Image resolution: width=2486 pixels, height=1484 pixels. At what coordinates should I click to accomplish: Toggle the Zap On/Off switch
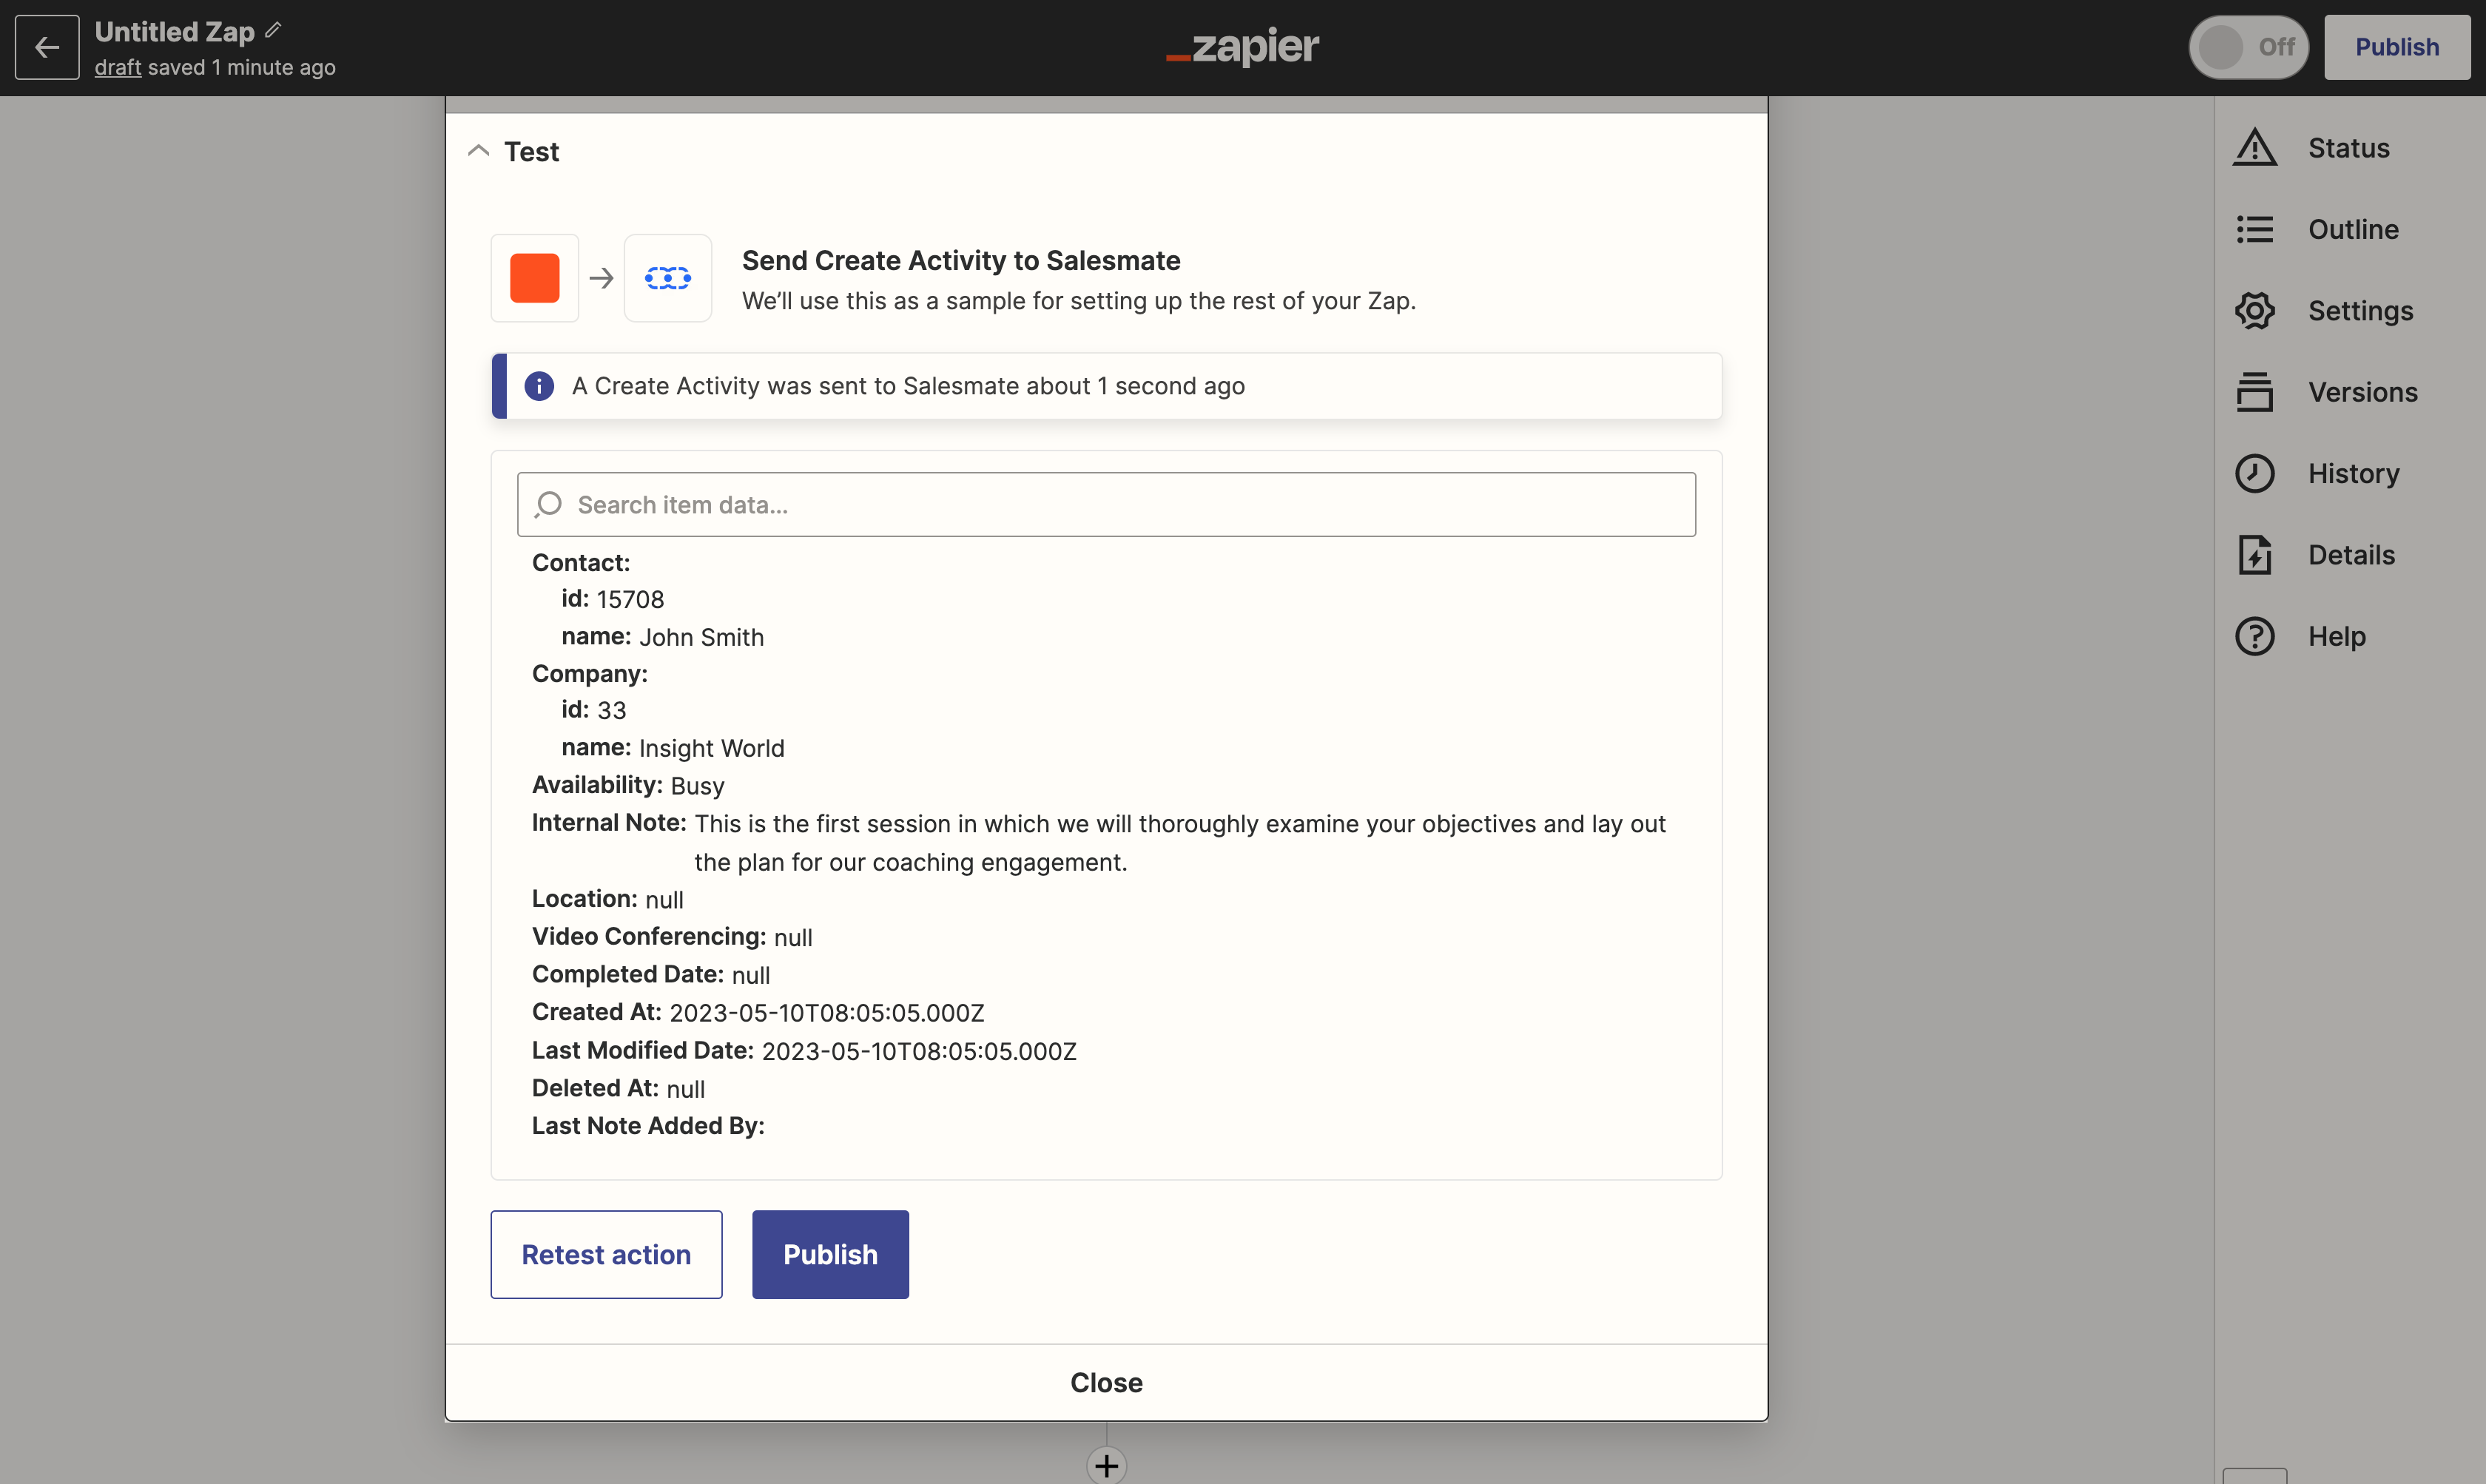[x=2248, y=47]
